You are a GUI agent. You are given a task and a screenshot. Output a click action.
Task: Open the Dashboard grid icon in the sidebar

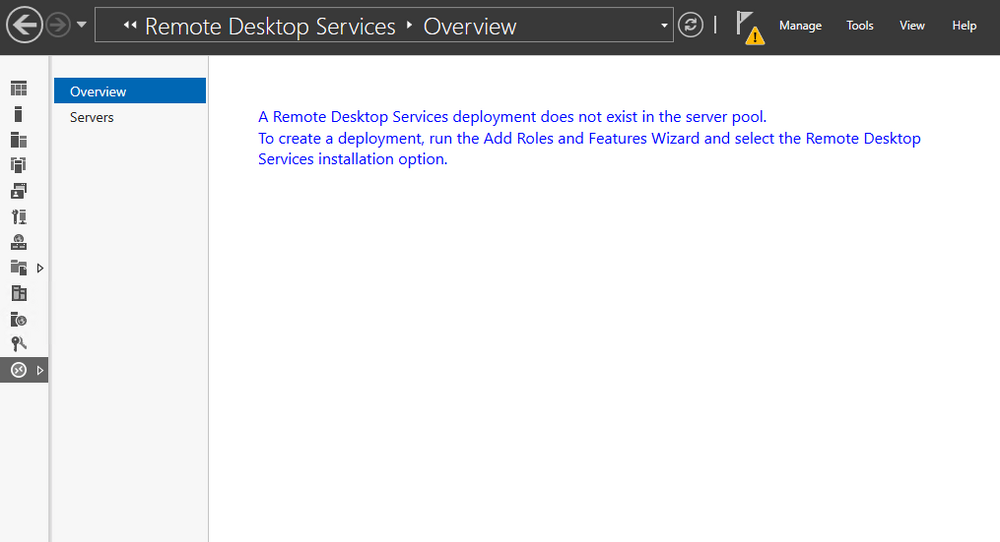19,89
